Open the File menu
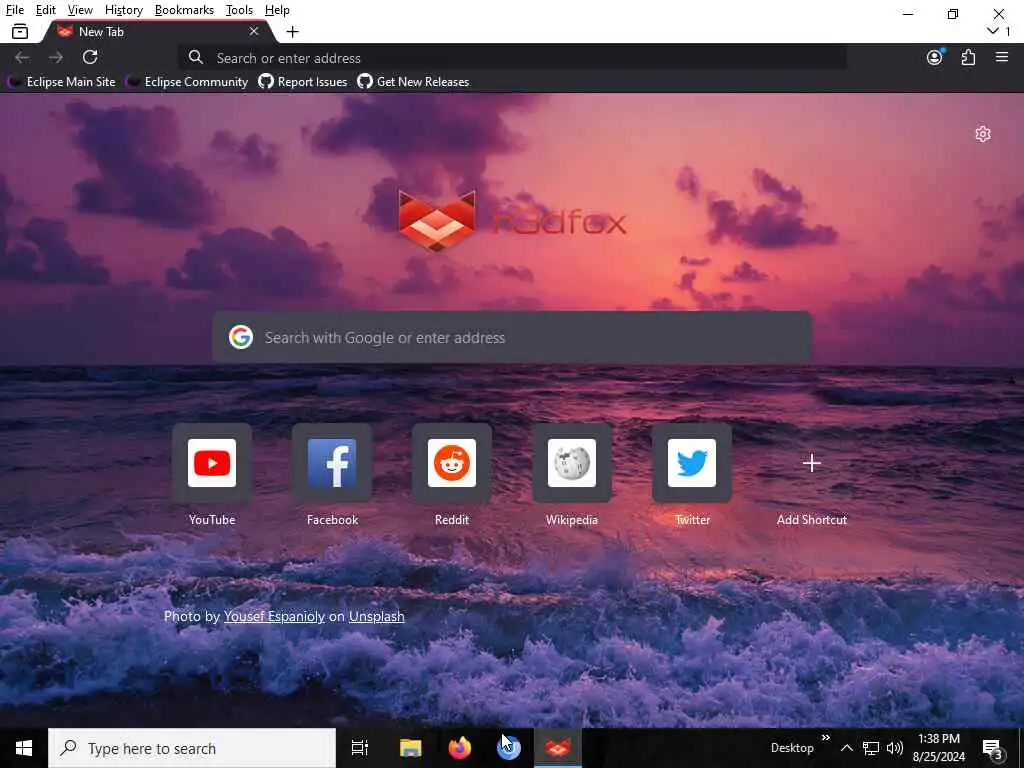Screen dimensions: 1024x768 click(x=14, y=10)
